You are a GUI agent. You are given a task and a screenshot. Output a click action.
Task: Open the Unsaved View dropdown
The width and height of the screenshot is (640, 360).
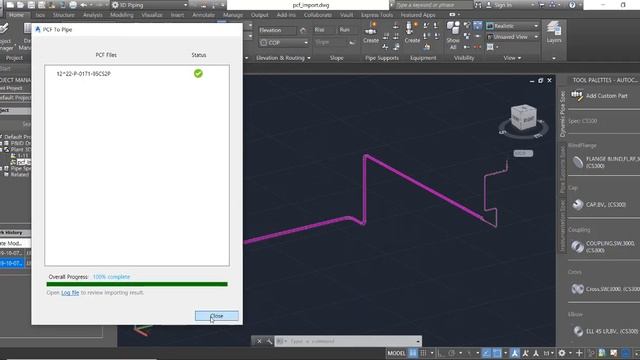[513, 37]
